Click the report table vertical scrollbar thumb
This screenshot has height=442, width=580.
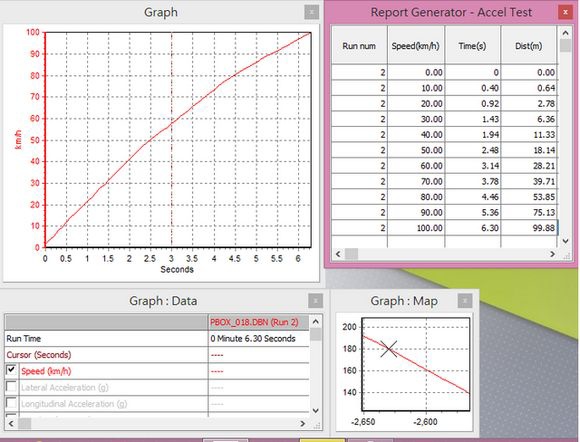point(565,45)
